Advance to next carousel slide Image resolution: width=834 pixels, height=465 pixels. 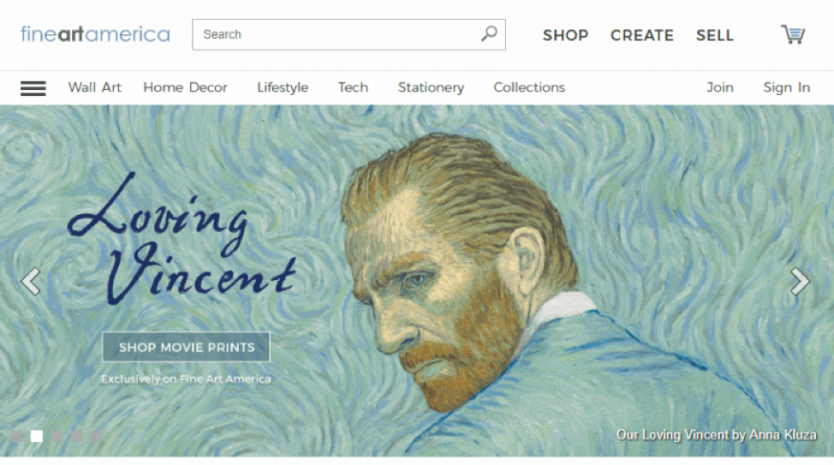pyautogui.click(x=800, y=282)
